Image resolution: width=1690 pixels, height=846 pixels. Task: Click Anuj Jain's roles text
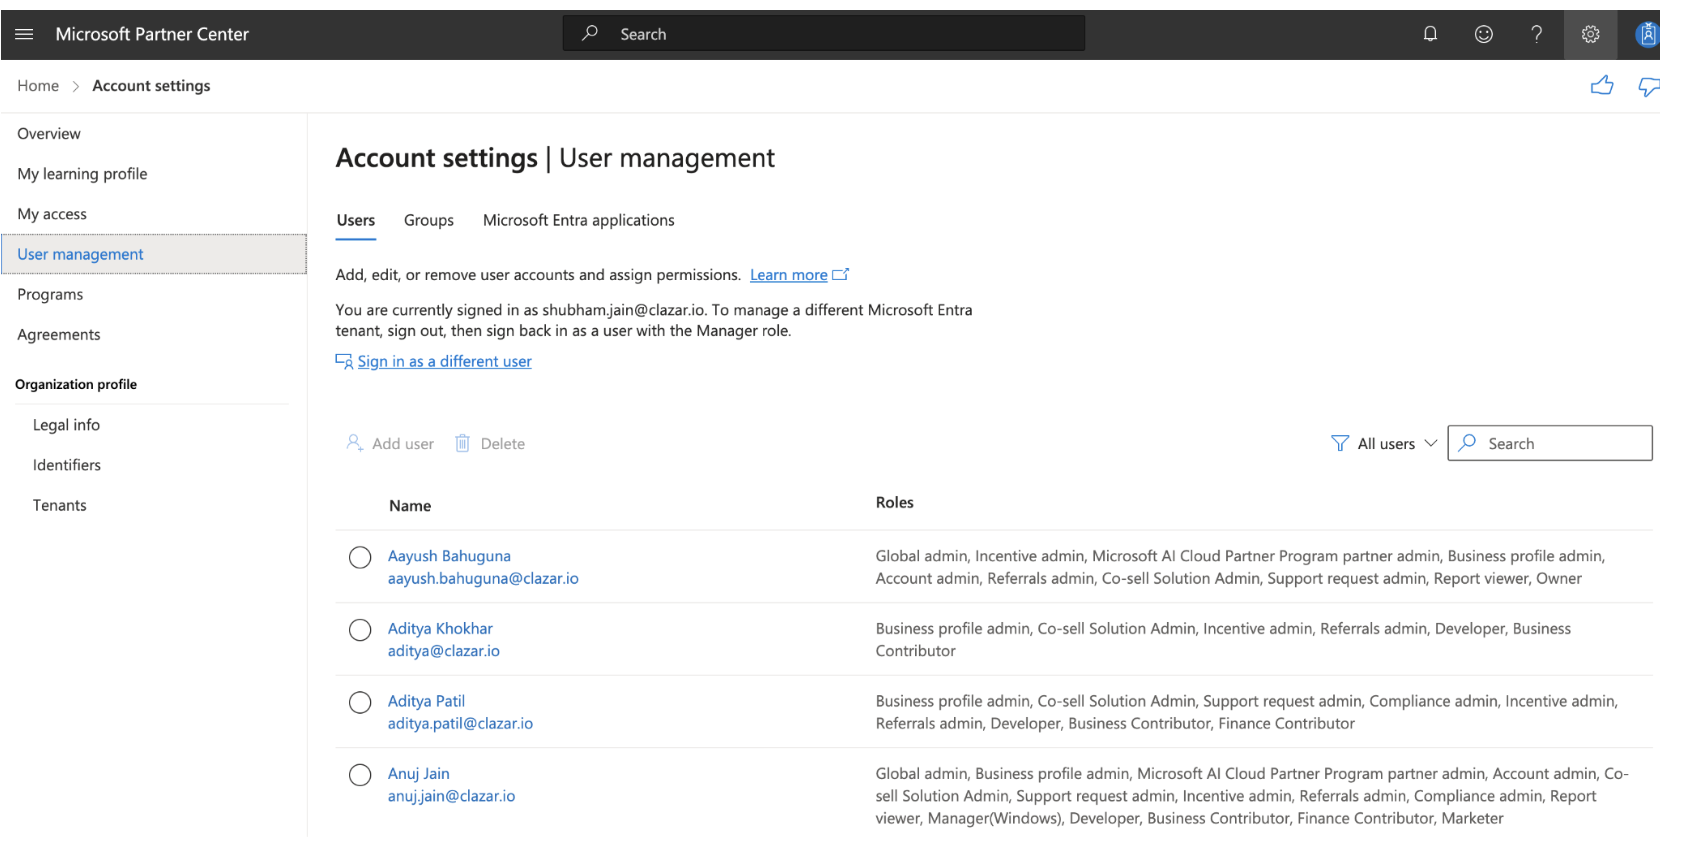click(1252, 796)
